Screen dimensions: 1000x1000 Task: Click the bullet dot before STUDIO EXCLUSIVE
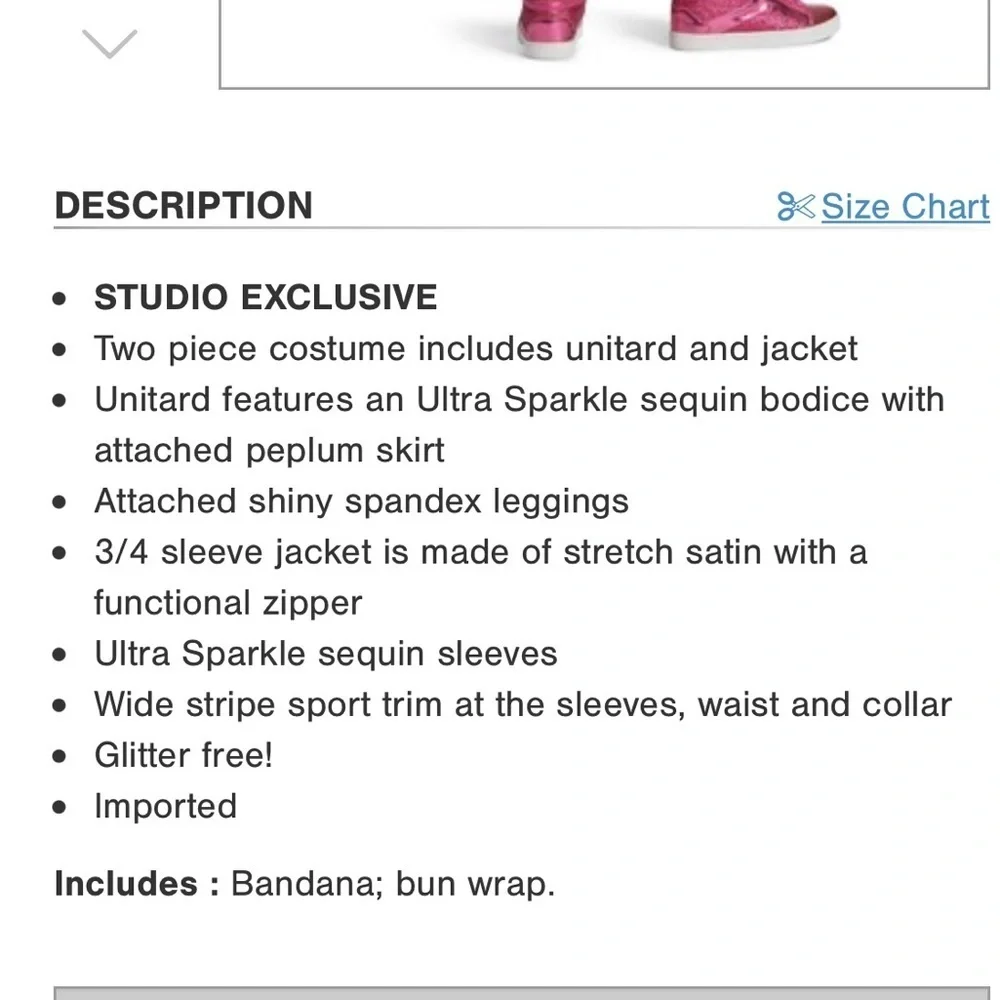[x=59, y=298]
